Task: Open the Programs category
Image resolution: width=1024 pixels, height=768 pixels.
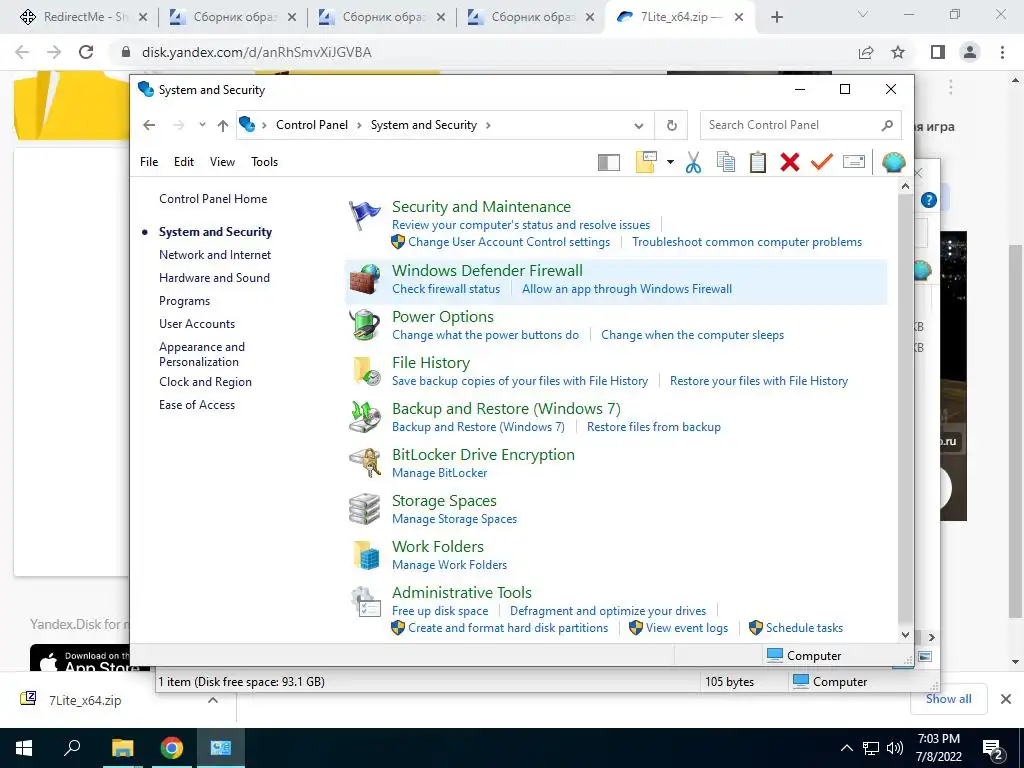Action: [184, 301]
